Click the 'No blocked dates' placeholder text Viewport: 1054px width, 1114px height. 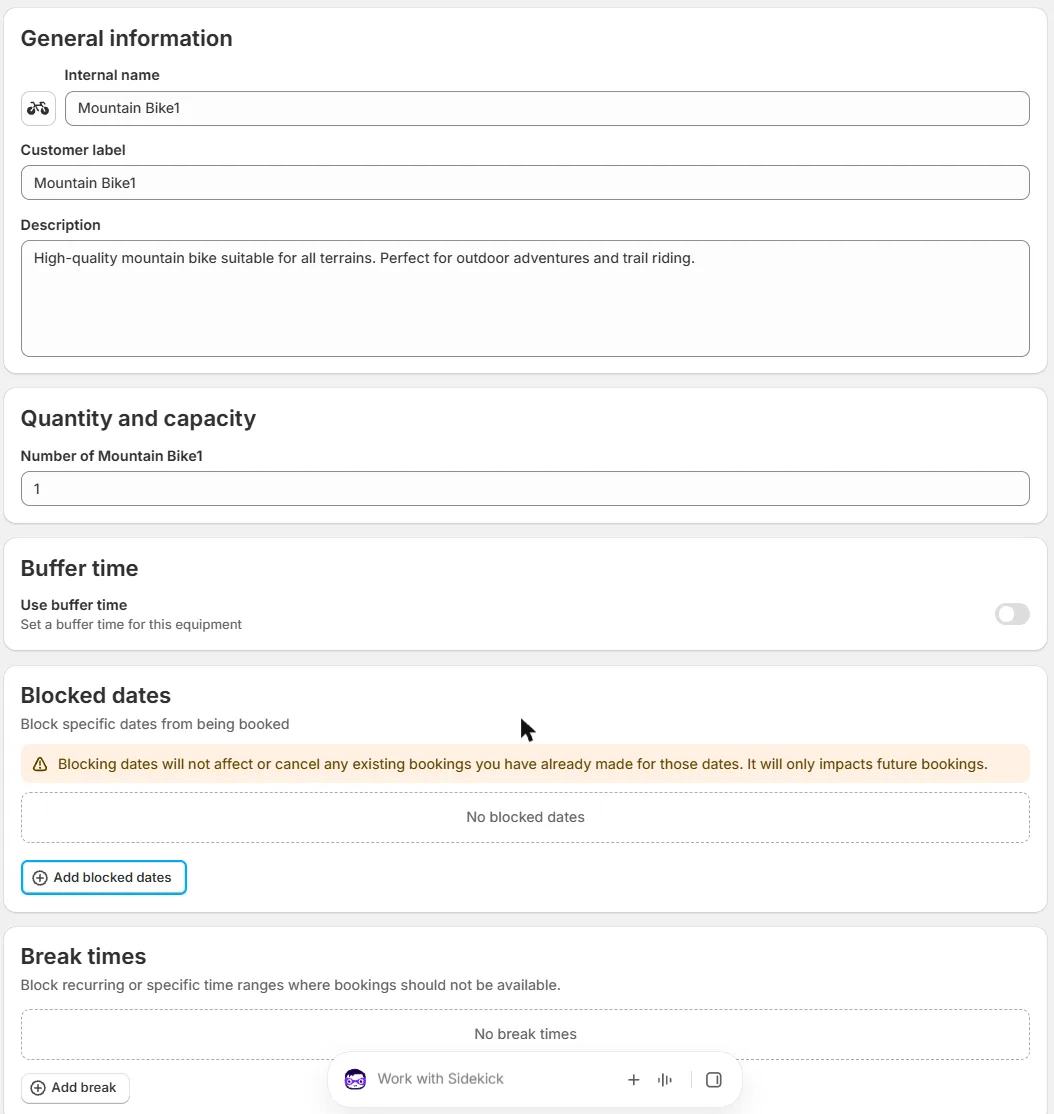525,817
